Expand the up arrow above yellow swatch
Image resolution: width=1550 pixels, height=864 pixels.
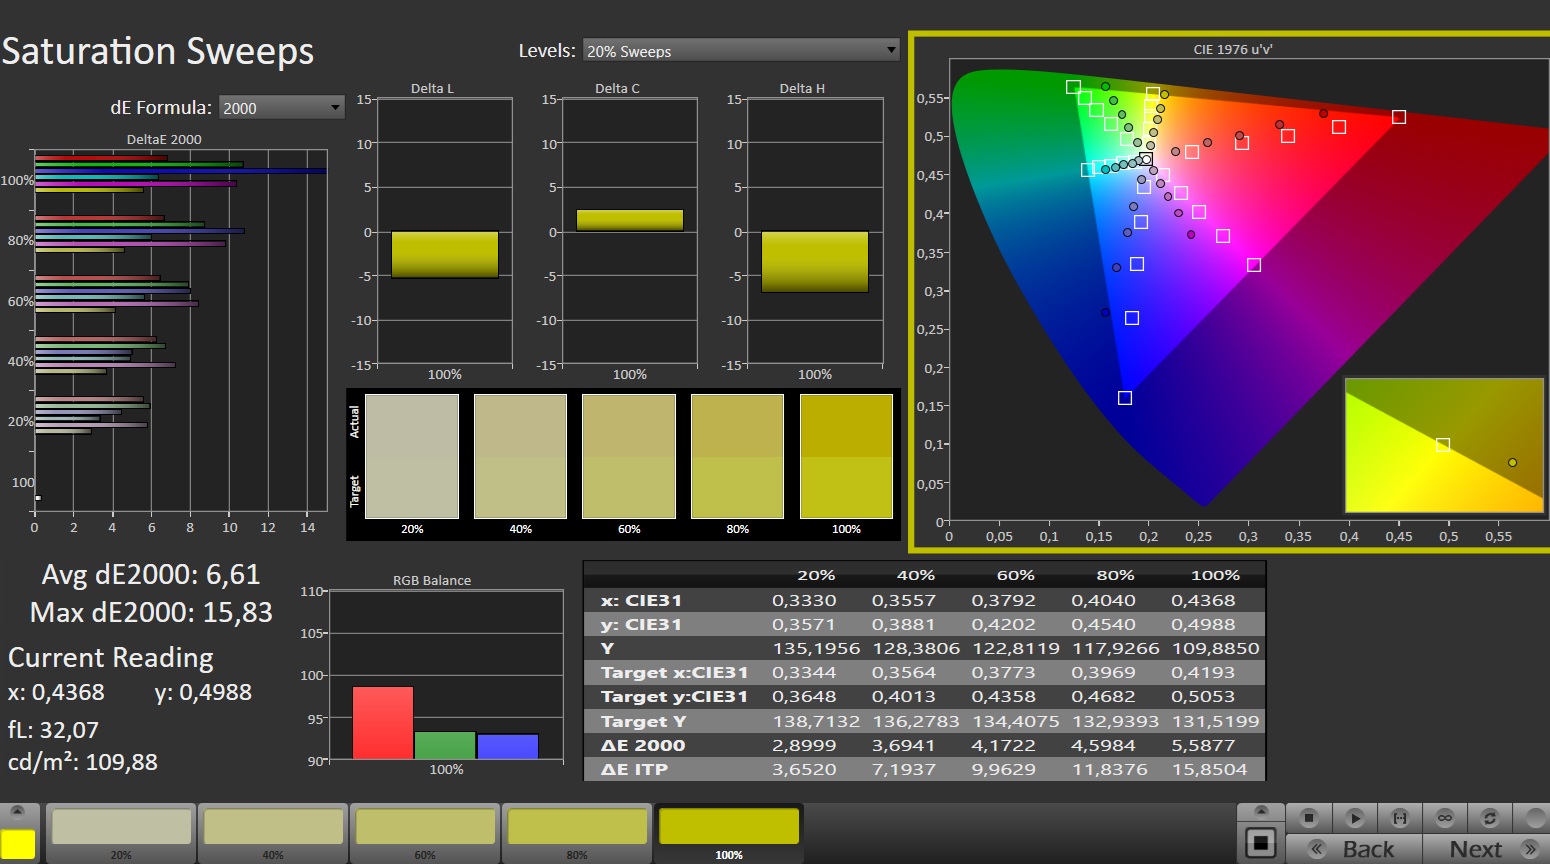tap(18, 811)
